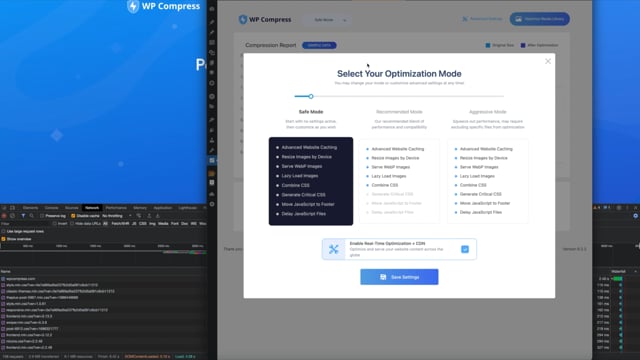Choose the Aggressive Mode feature card
Image resolution: width=640 pixels, height=360 pixels.
(x=488, y=181)
